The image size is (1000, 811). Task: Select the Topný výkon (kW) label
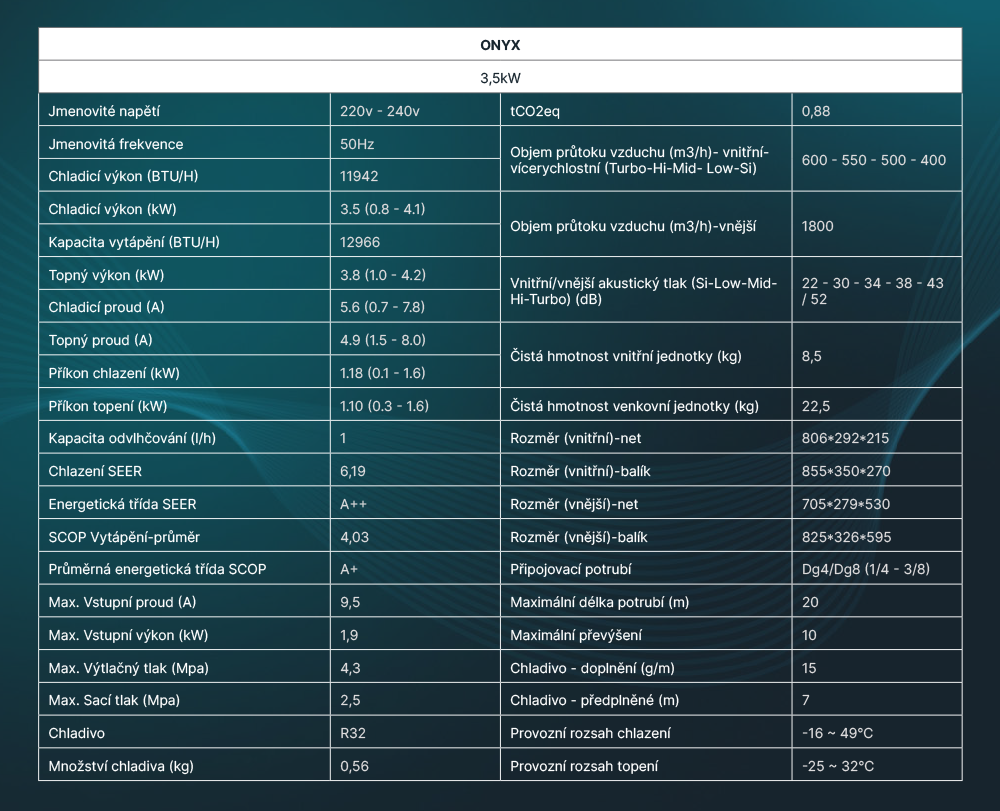pos(106,275)
